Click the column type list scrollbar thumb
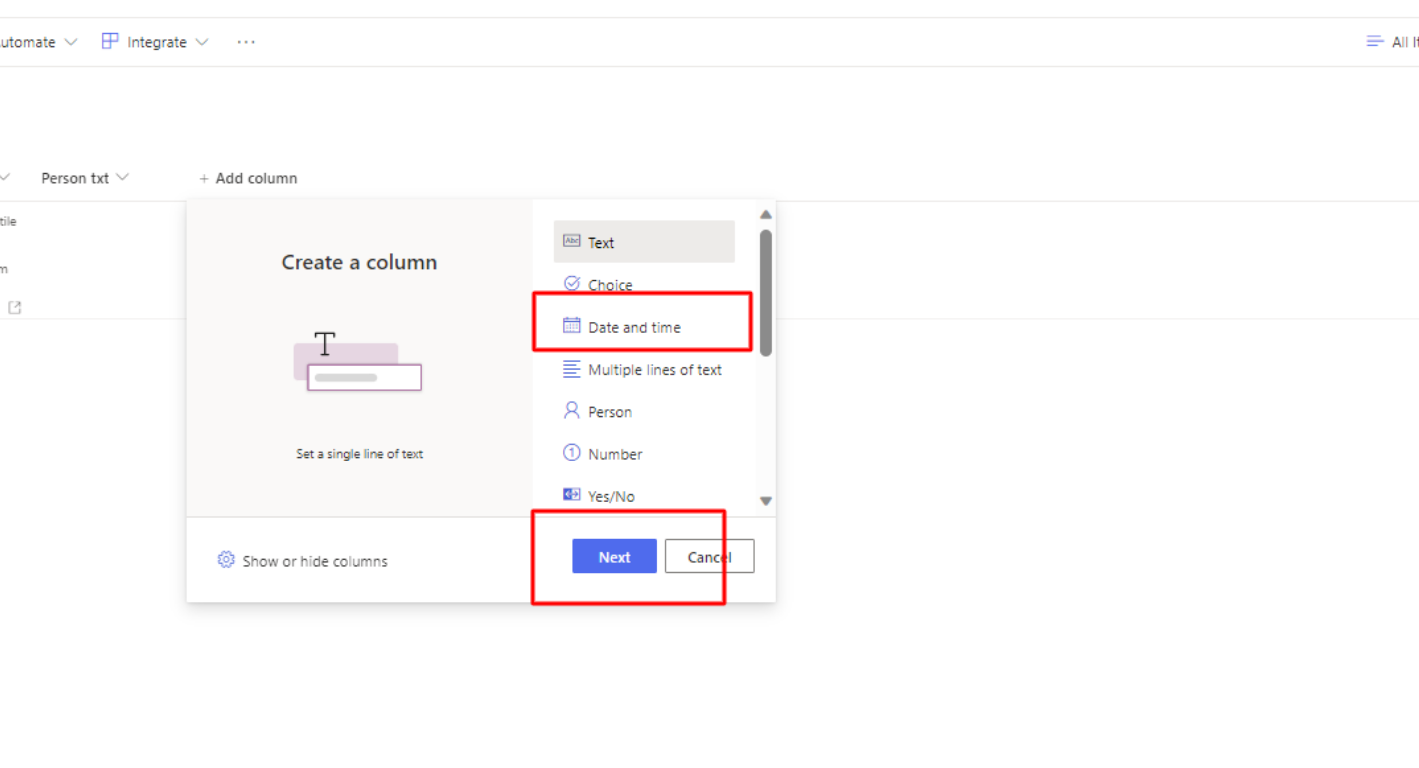This screenshot has height=768, width=1419. tap(764, 290)
